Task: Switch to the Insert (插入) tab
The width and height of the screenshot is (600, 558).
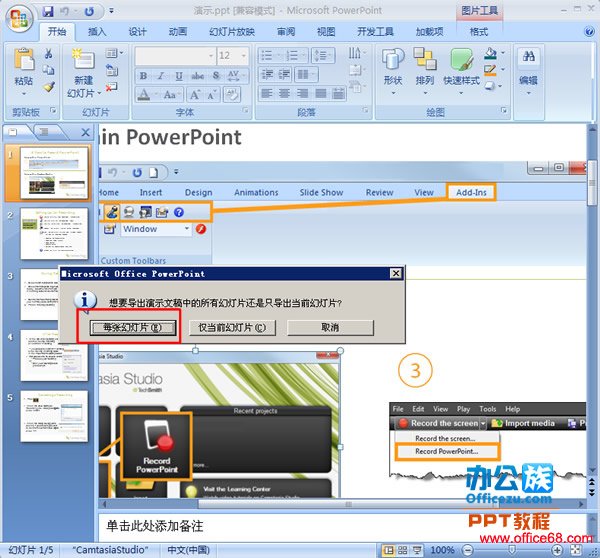Action: (x=97, y=32)
